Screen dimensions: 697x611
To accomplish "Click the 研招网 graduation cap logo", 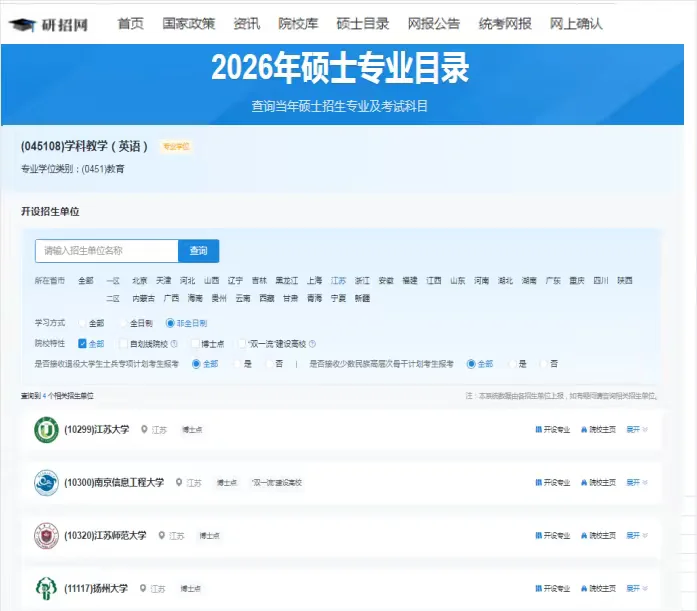I will tap(22, 24).
